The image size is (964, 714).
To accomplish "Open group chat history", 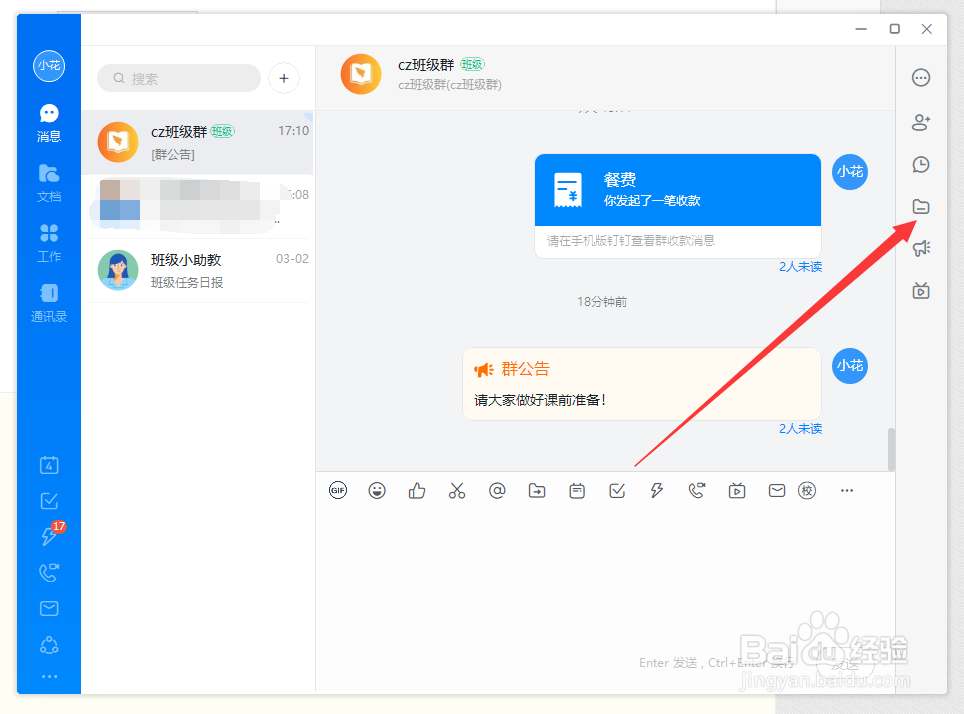I will [x=920, y=164].
